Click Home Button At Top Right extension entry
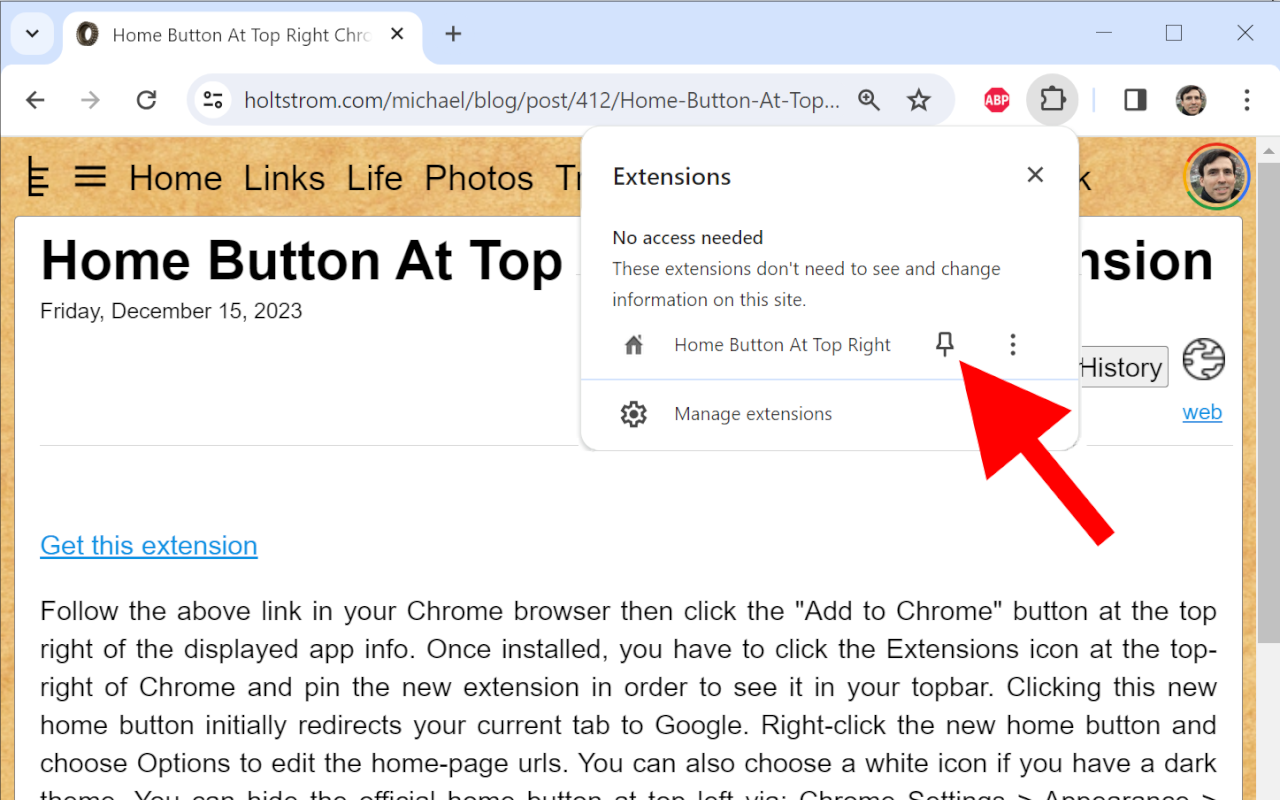1280x800 pixels. click(782, 345)
